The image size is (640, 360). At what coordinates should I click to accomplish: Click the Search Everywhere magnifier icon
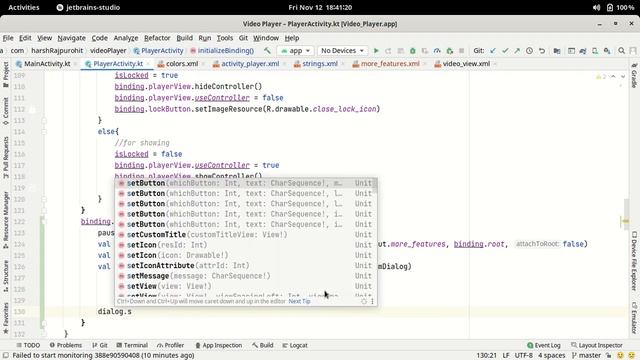pyautogui.click(x=621, y=51)
